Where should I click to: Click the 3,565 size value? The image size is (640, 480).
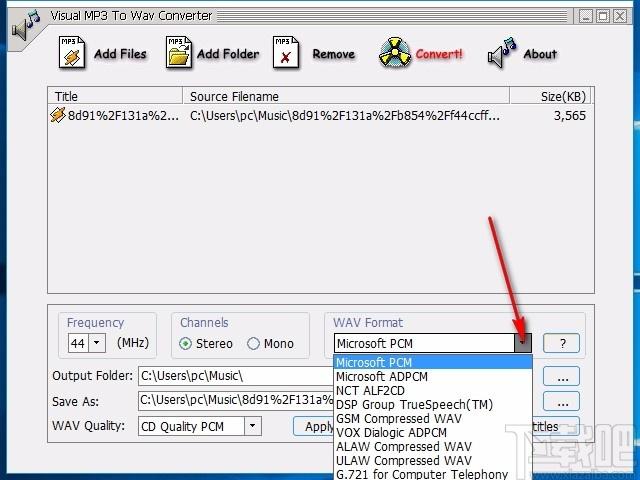[569, 116]
